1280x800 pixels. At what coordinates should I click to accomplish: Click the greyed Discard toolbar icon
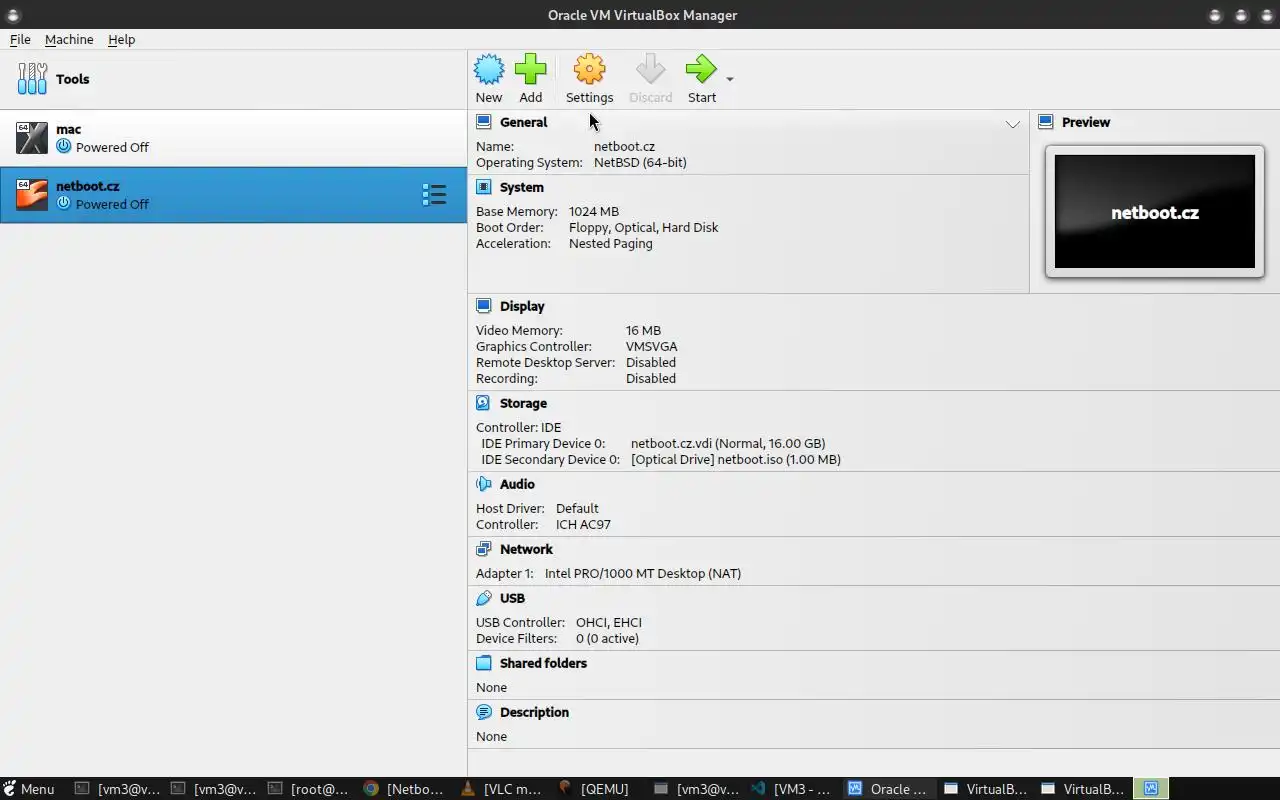pyautogui.click(x=650, y=69)
